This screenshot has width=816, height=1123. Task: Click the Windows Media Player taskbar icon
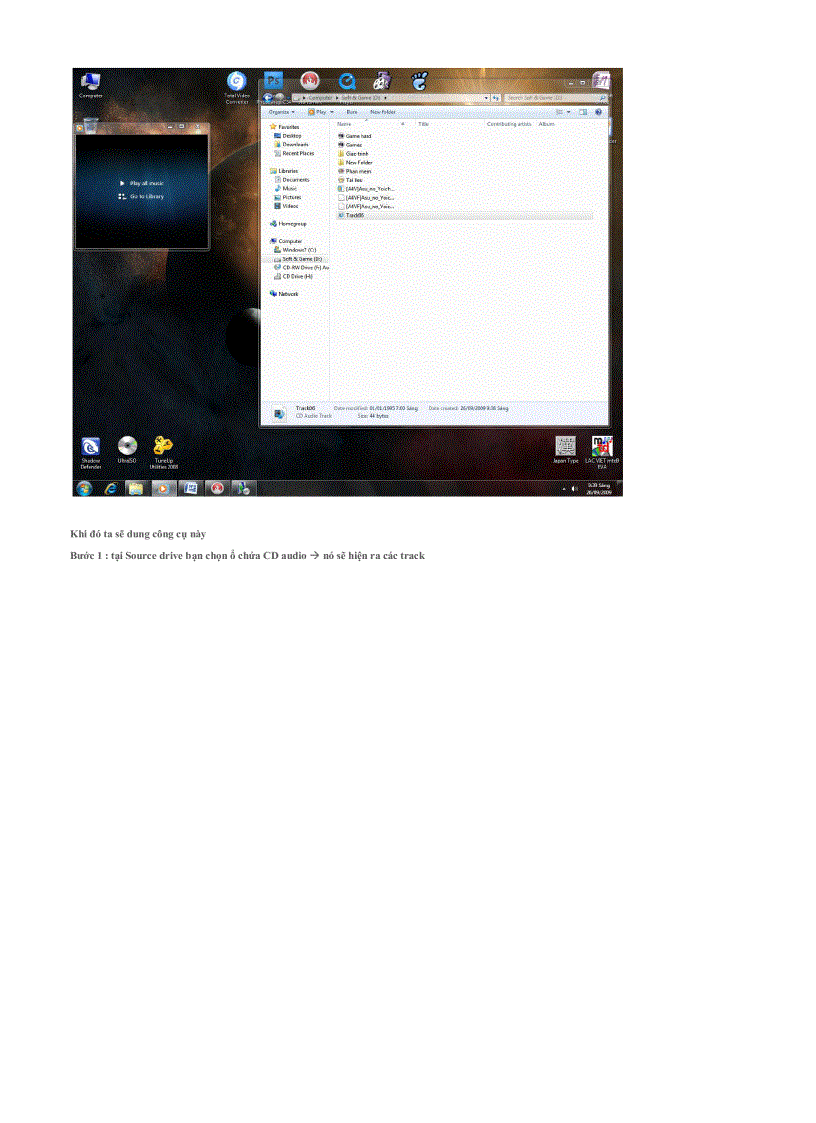pos(162,488)
